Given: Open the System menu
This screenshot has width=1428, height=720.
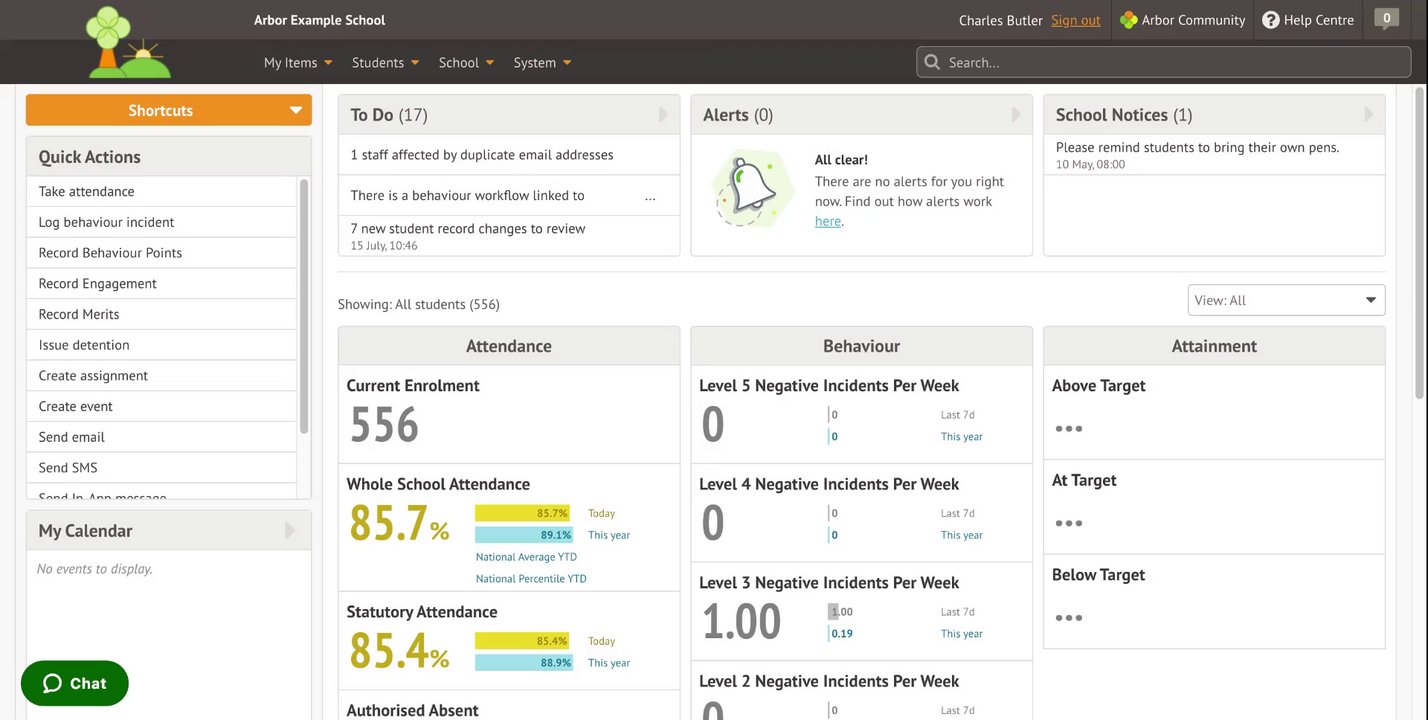Looking at the screenshot, I should tap(542, 62).
